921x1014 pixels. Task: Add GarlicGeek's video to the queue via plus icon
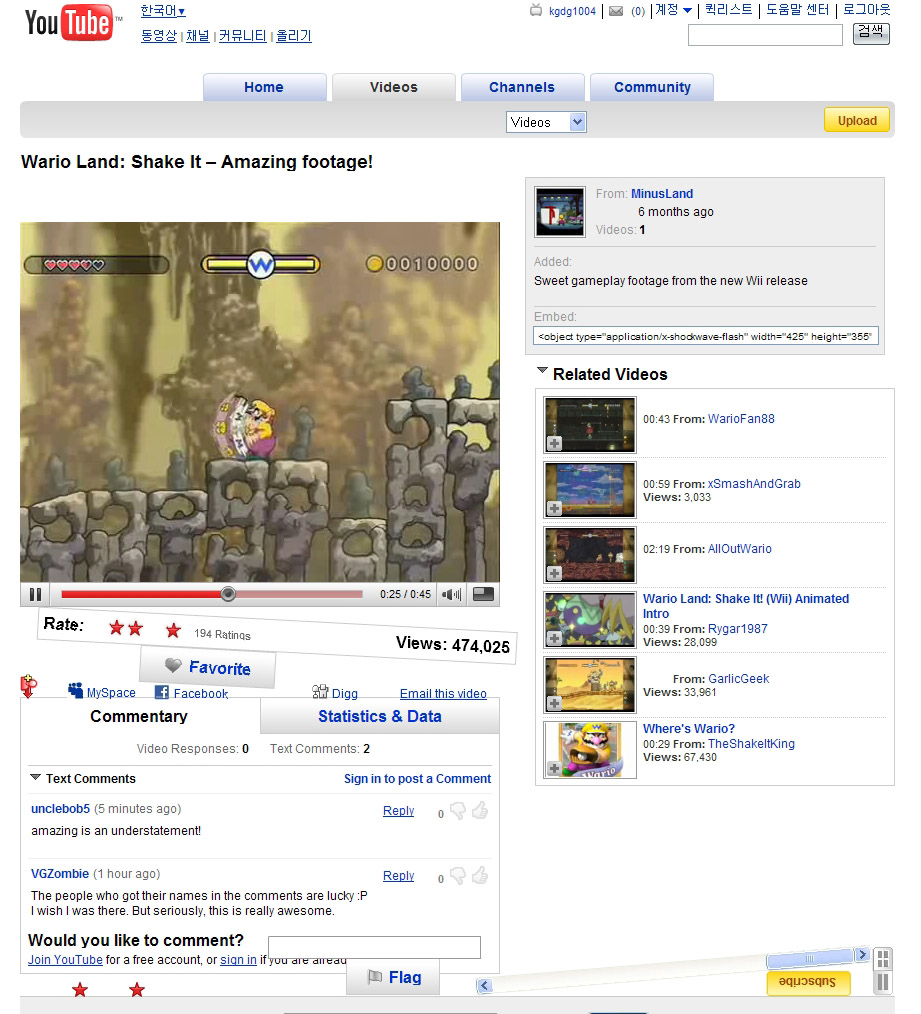[x=554, y=703]
